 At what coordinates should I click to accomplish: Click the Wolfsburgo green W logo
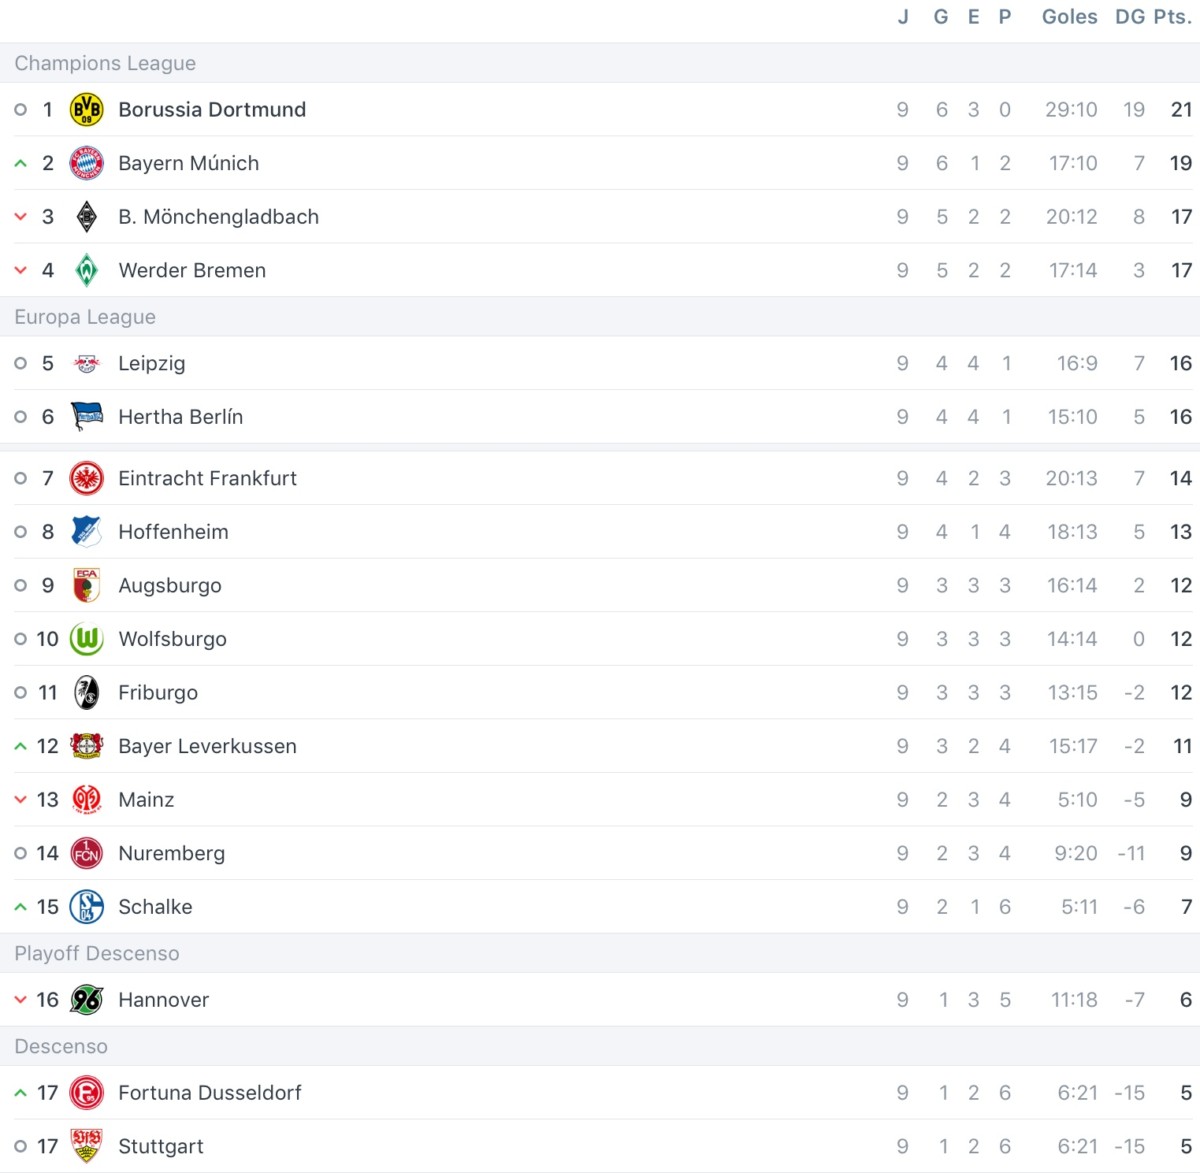click(x=87, y=639)
